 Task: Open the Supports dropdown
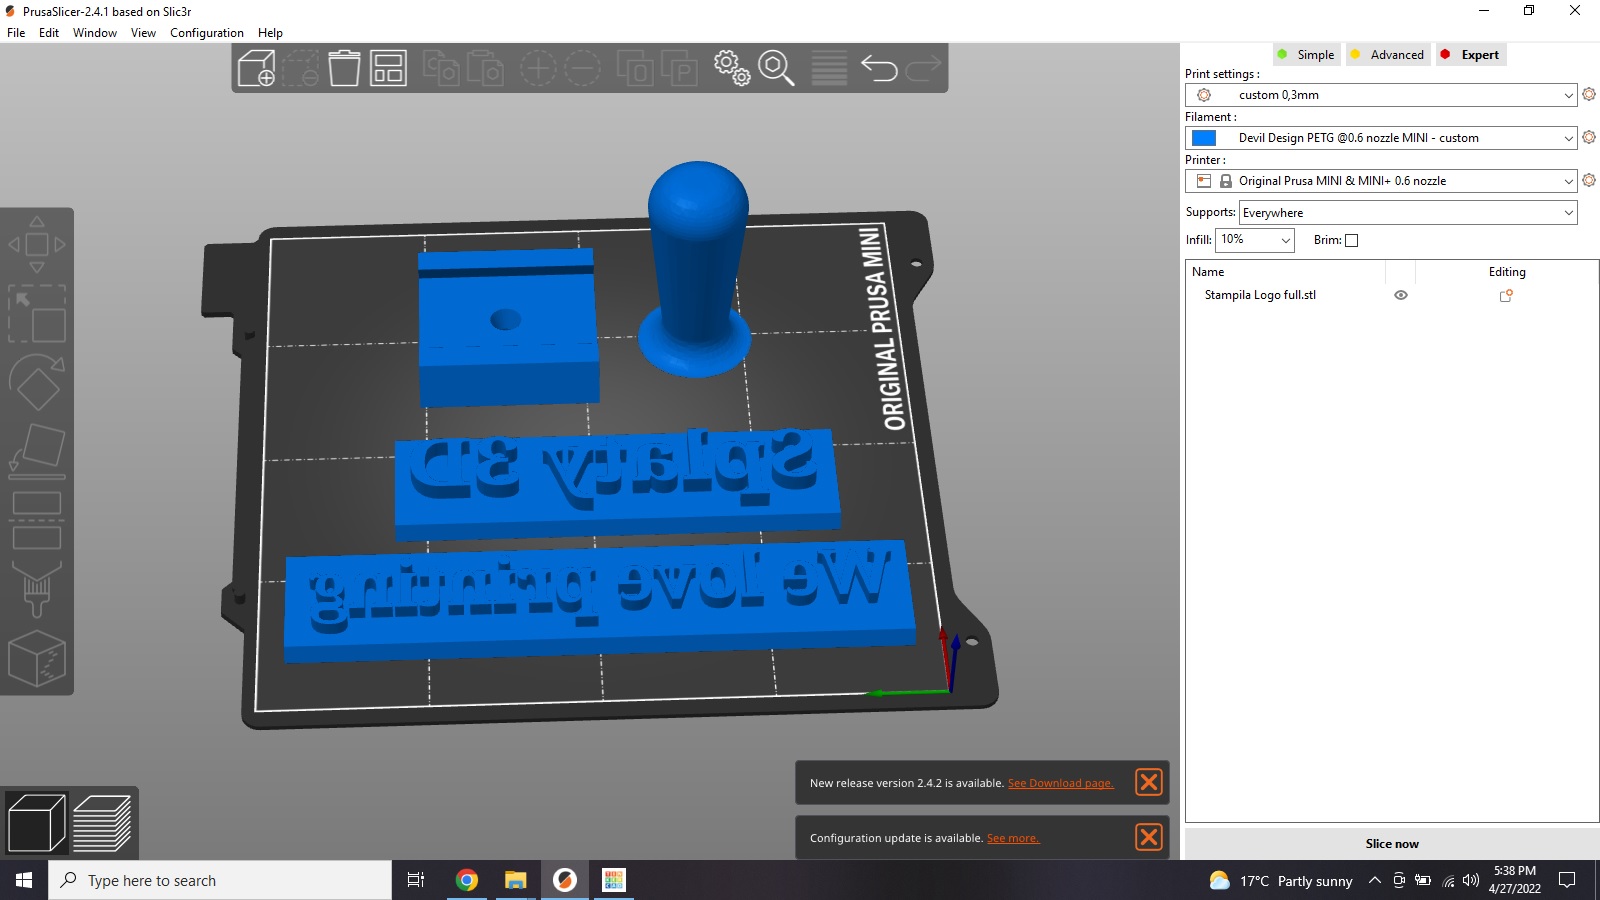[x=1408, y=213]
